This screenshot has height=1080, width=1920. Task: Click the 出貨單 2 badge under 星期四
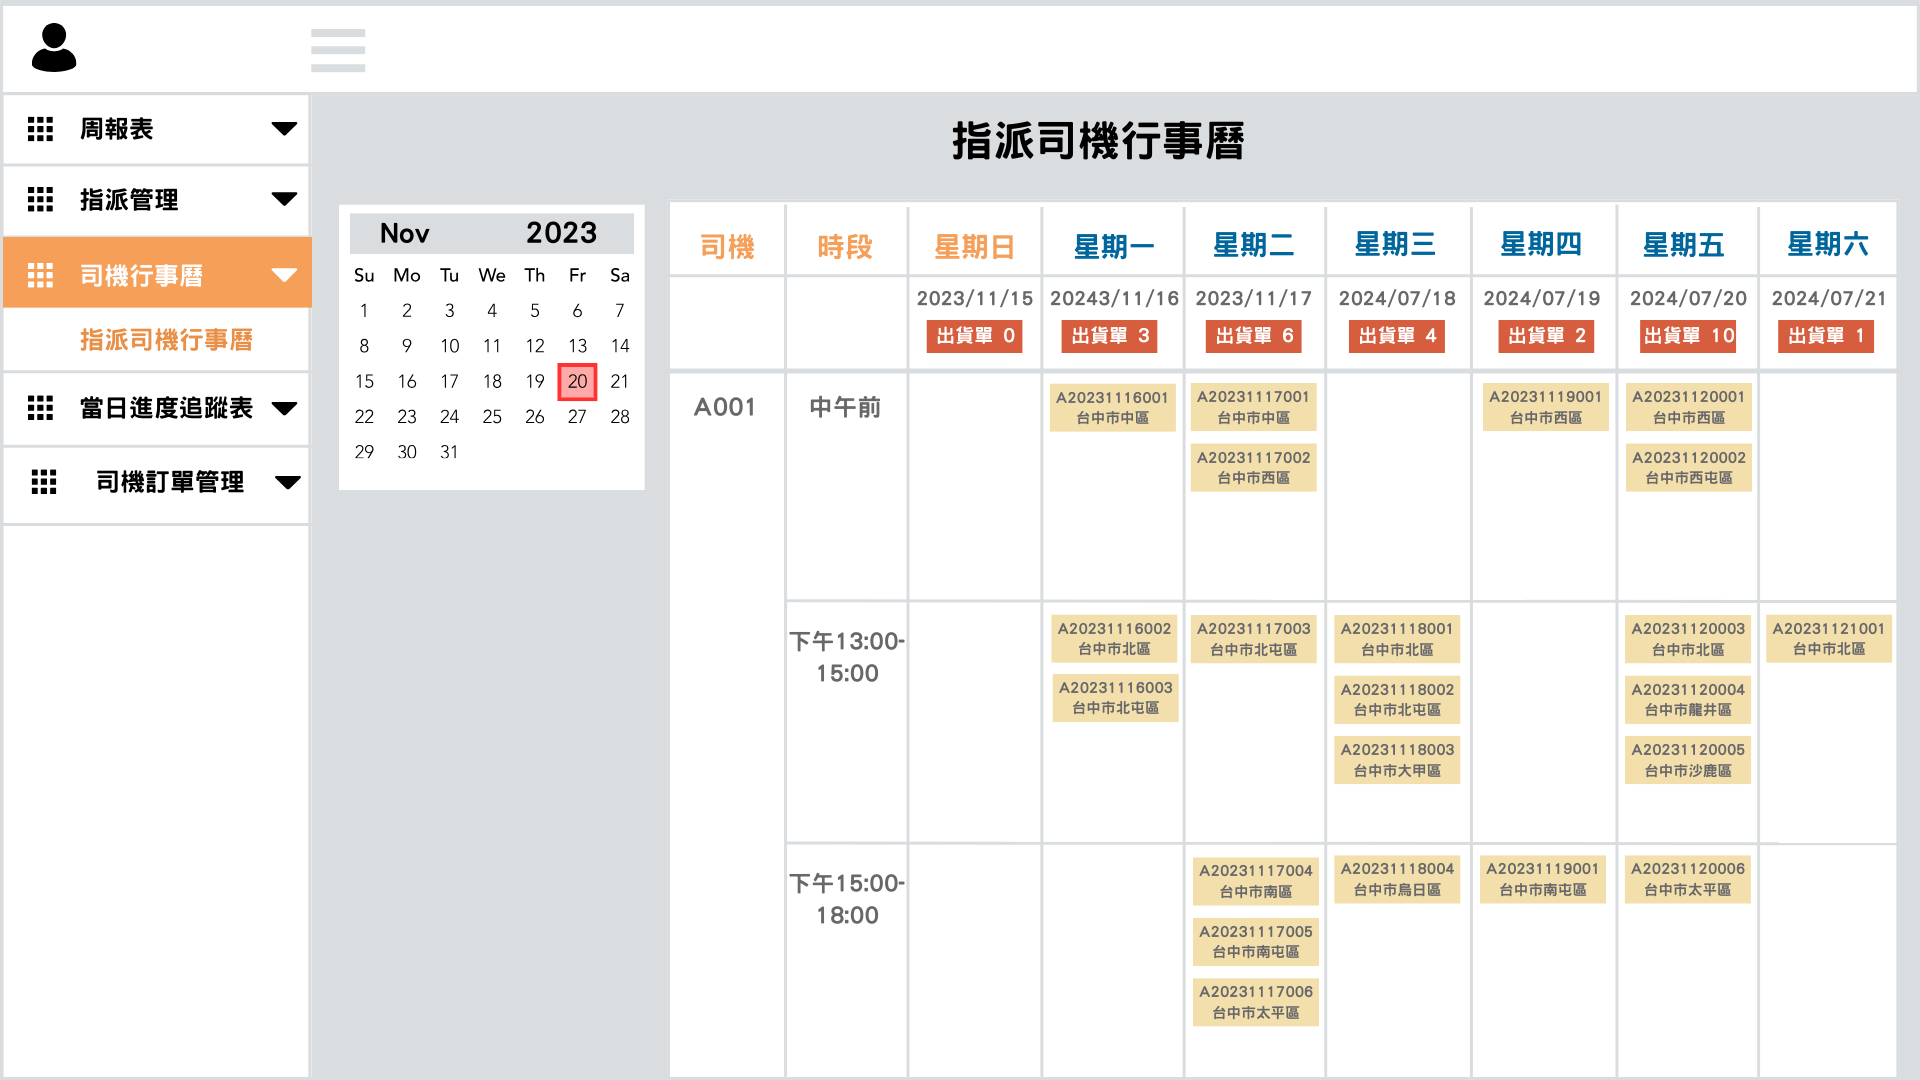click(1546, 336)
